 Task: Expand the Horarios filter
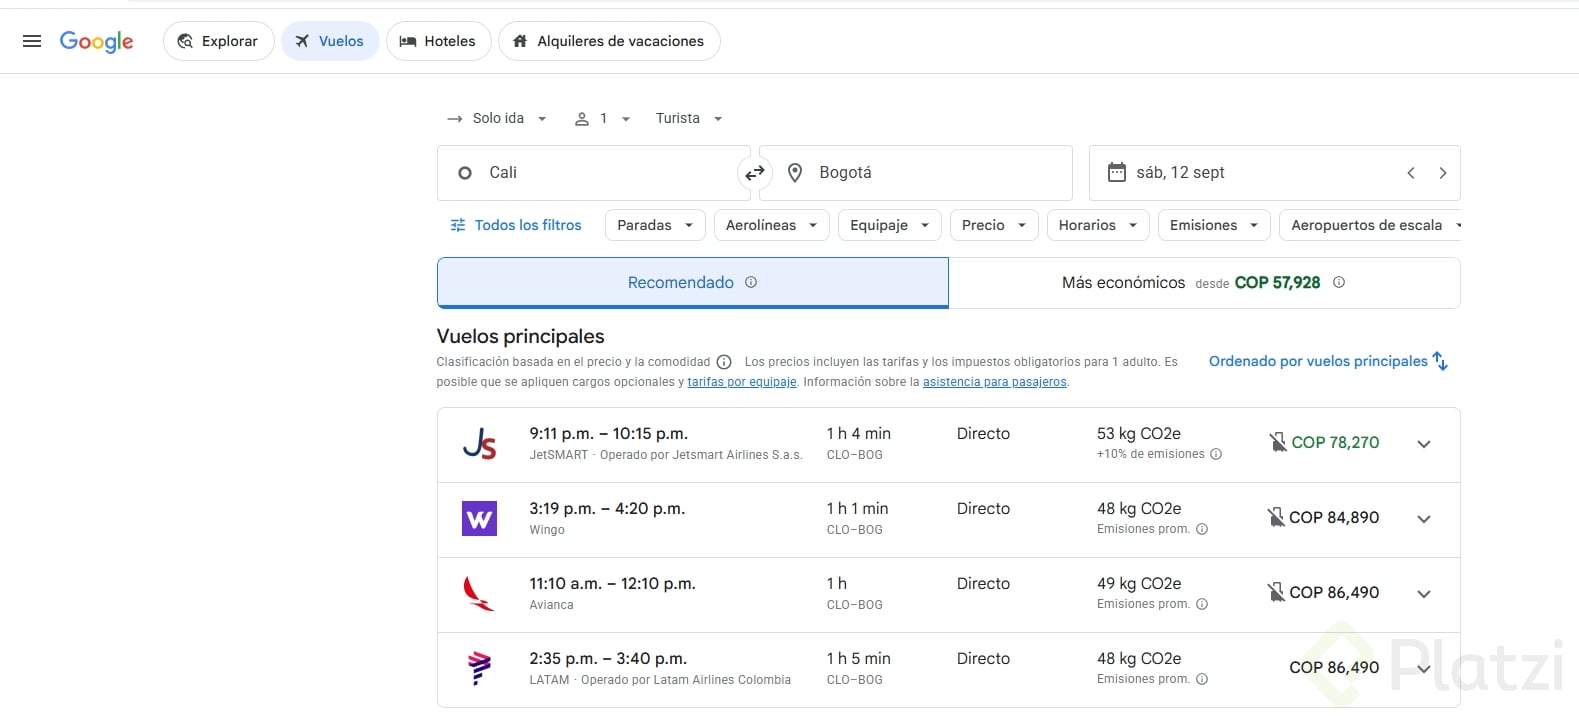click(1098, 225)
